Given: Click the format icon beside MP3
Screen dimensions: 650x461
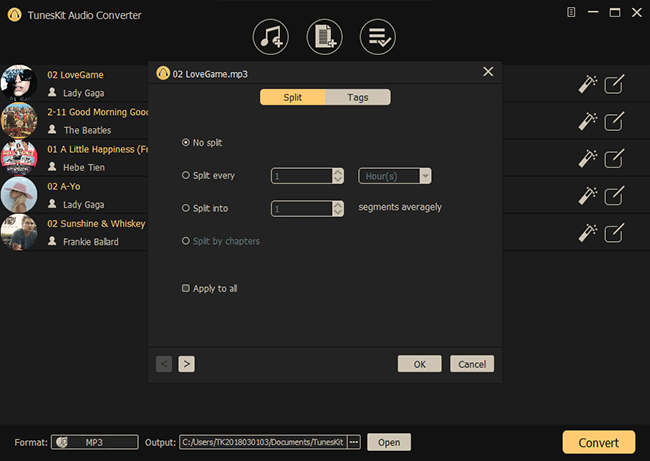Looking at the screenshot, I should click(62, 442).
